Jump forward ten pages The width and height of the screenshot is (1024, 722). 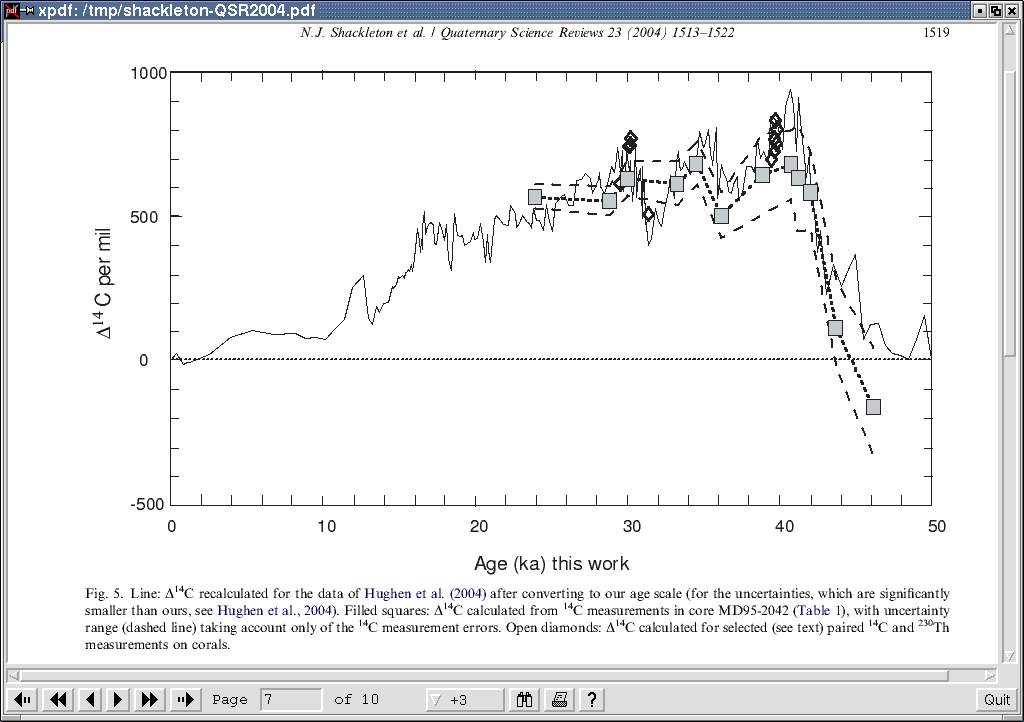point(150,700)
